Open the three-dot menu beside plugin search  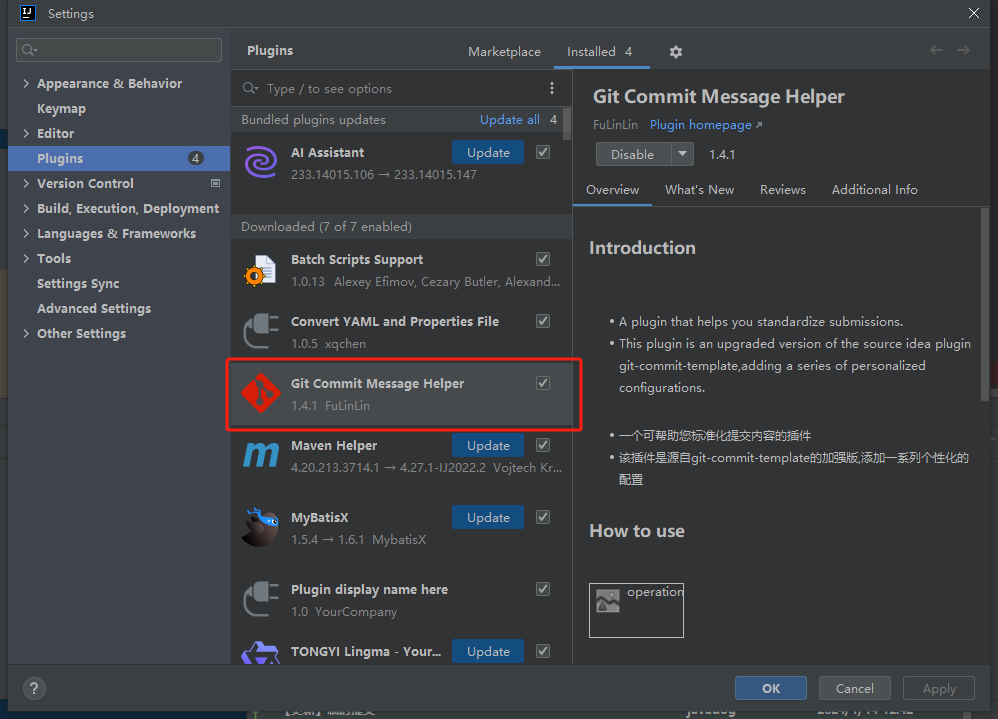(x=552, y=88)
